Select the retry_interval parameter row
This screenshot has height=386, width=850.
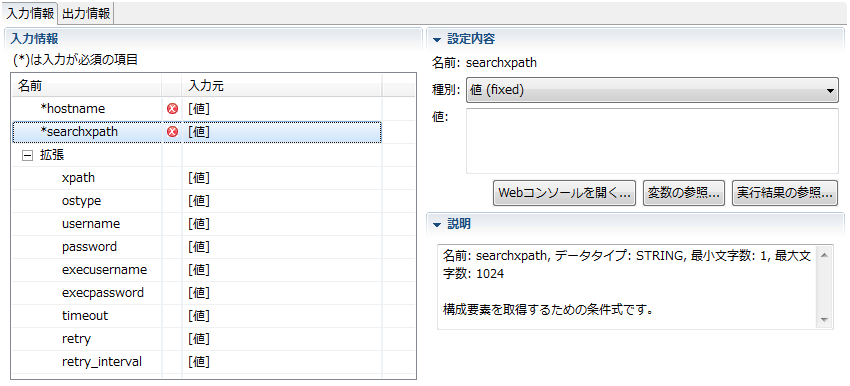click(x=196, y=362)
